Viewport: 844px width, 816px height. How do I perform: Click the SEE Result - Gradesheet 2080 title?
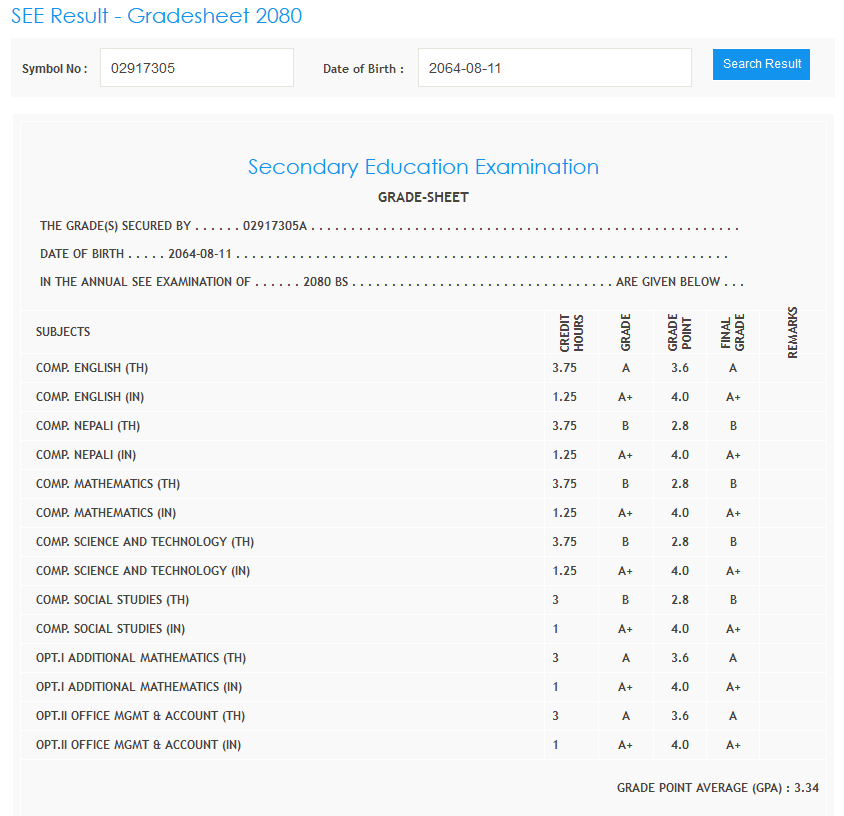coord(156,16)
